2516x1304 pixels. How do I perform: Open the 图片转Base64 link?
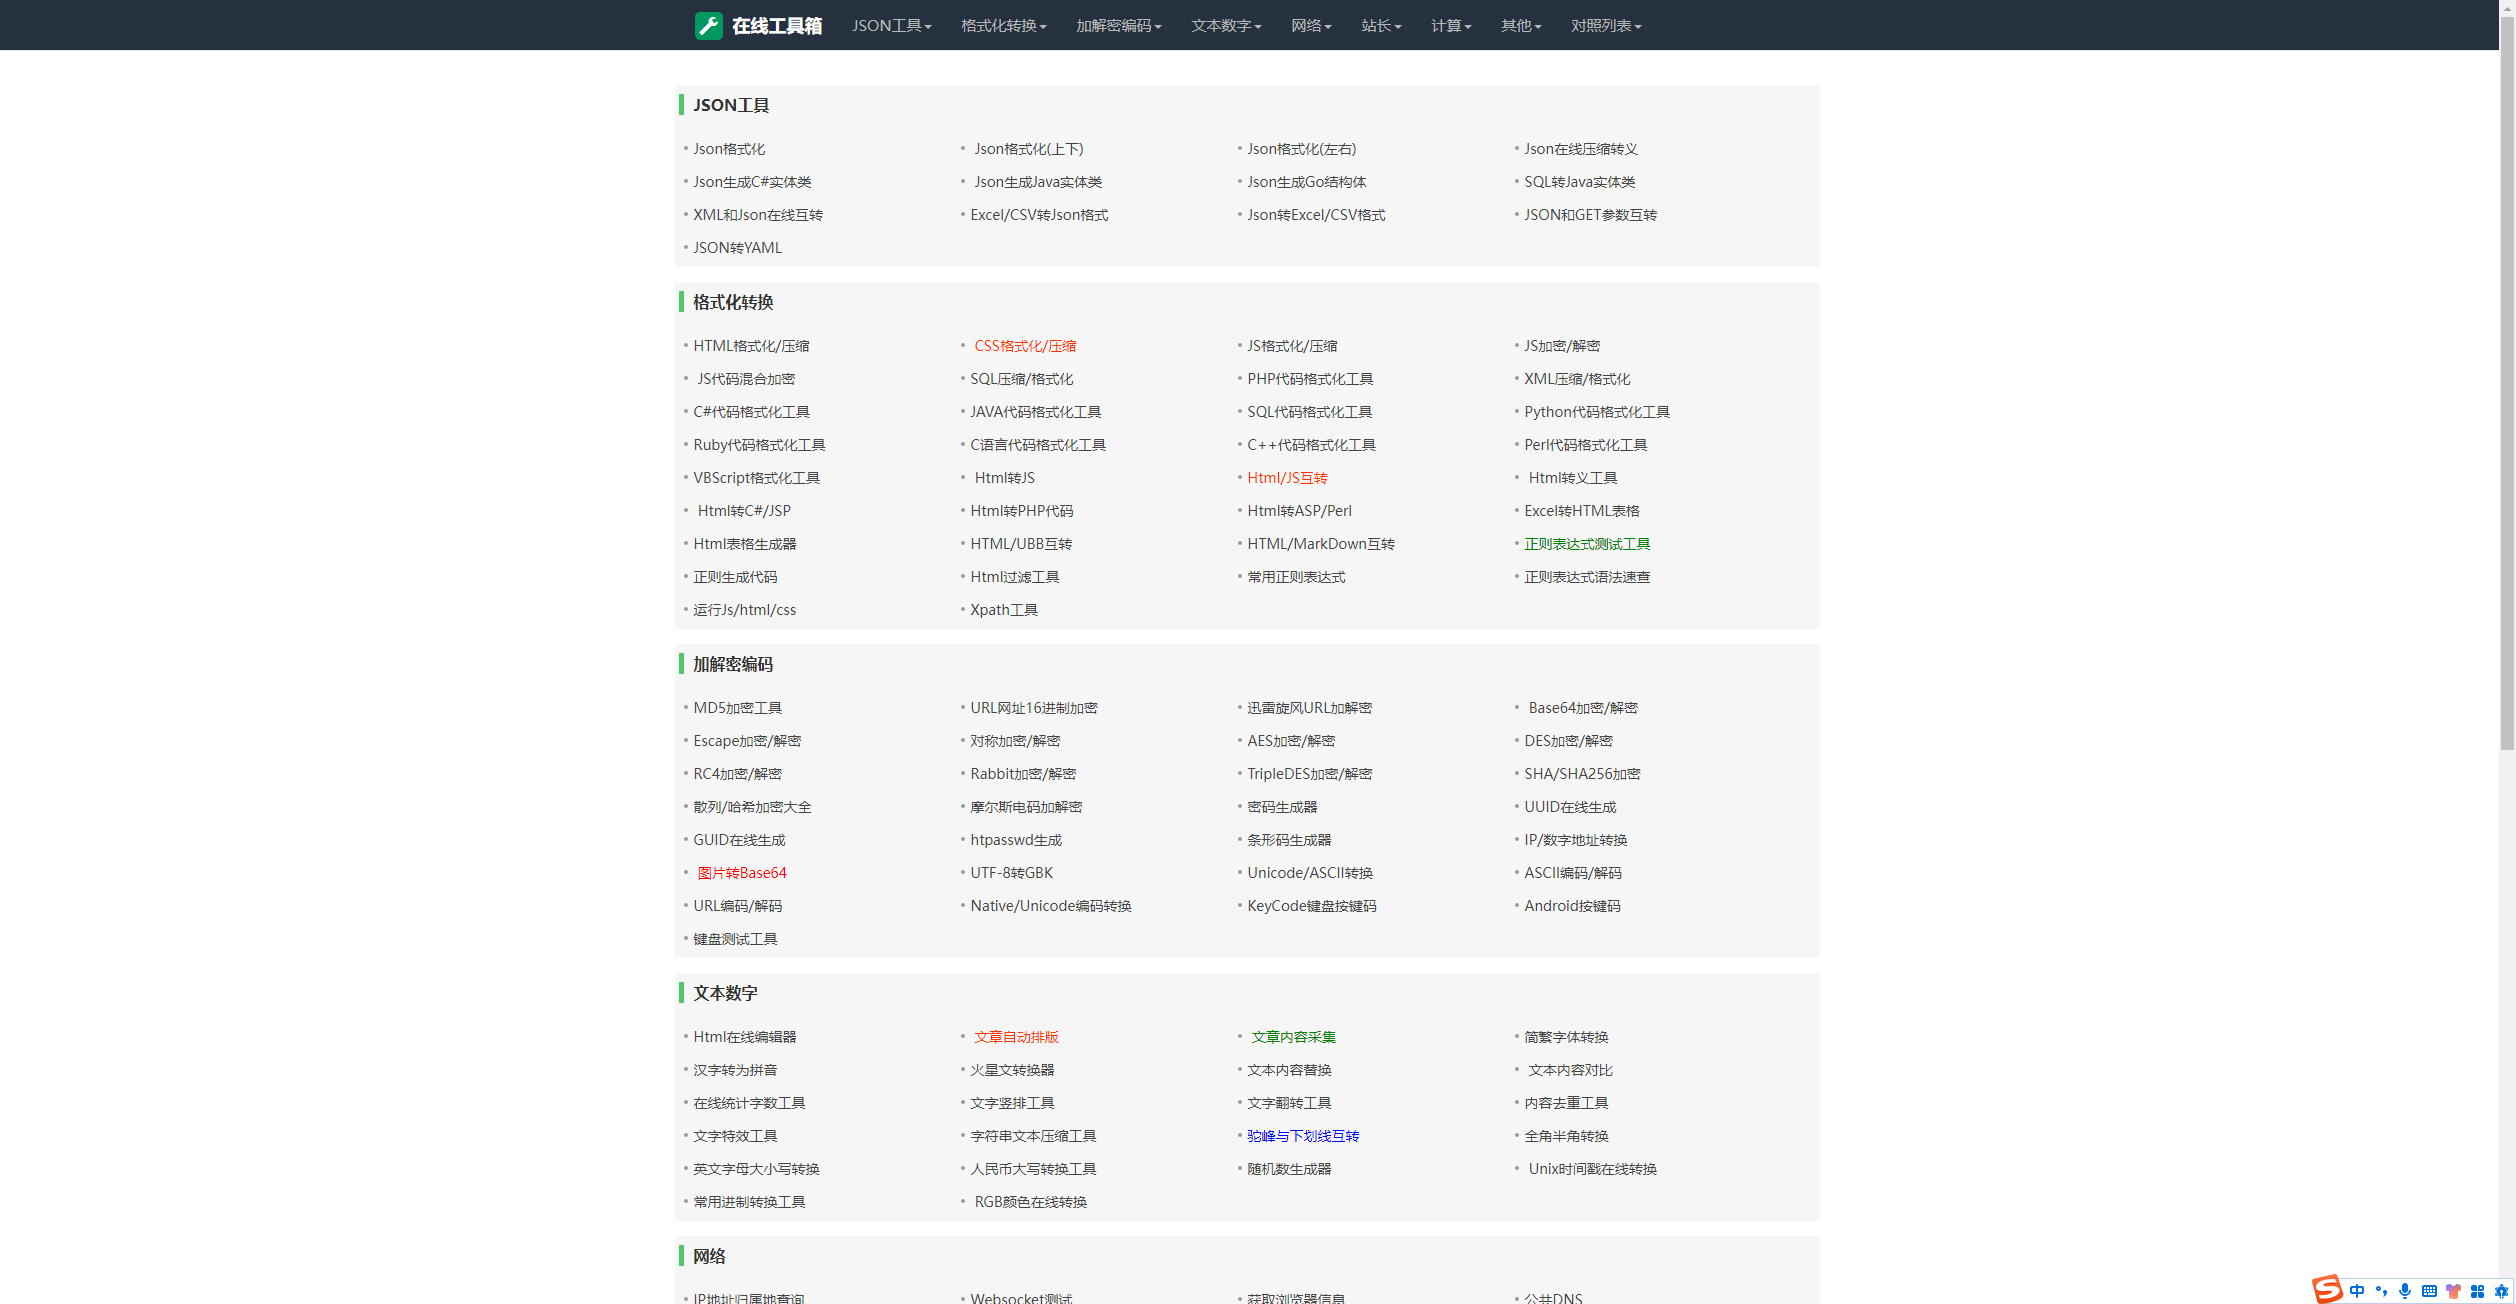click(742, 873)
